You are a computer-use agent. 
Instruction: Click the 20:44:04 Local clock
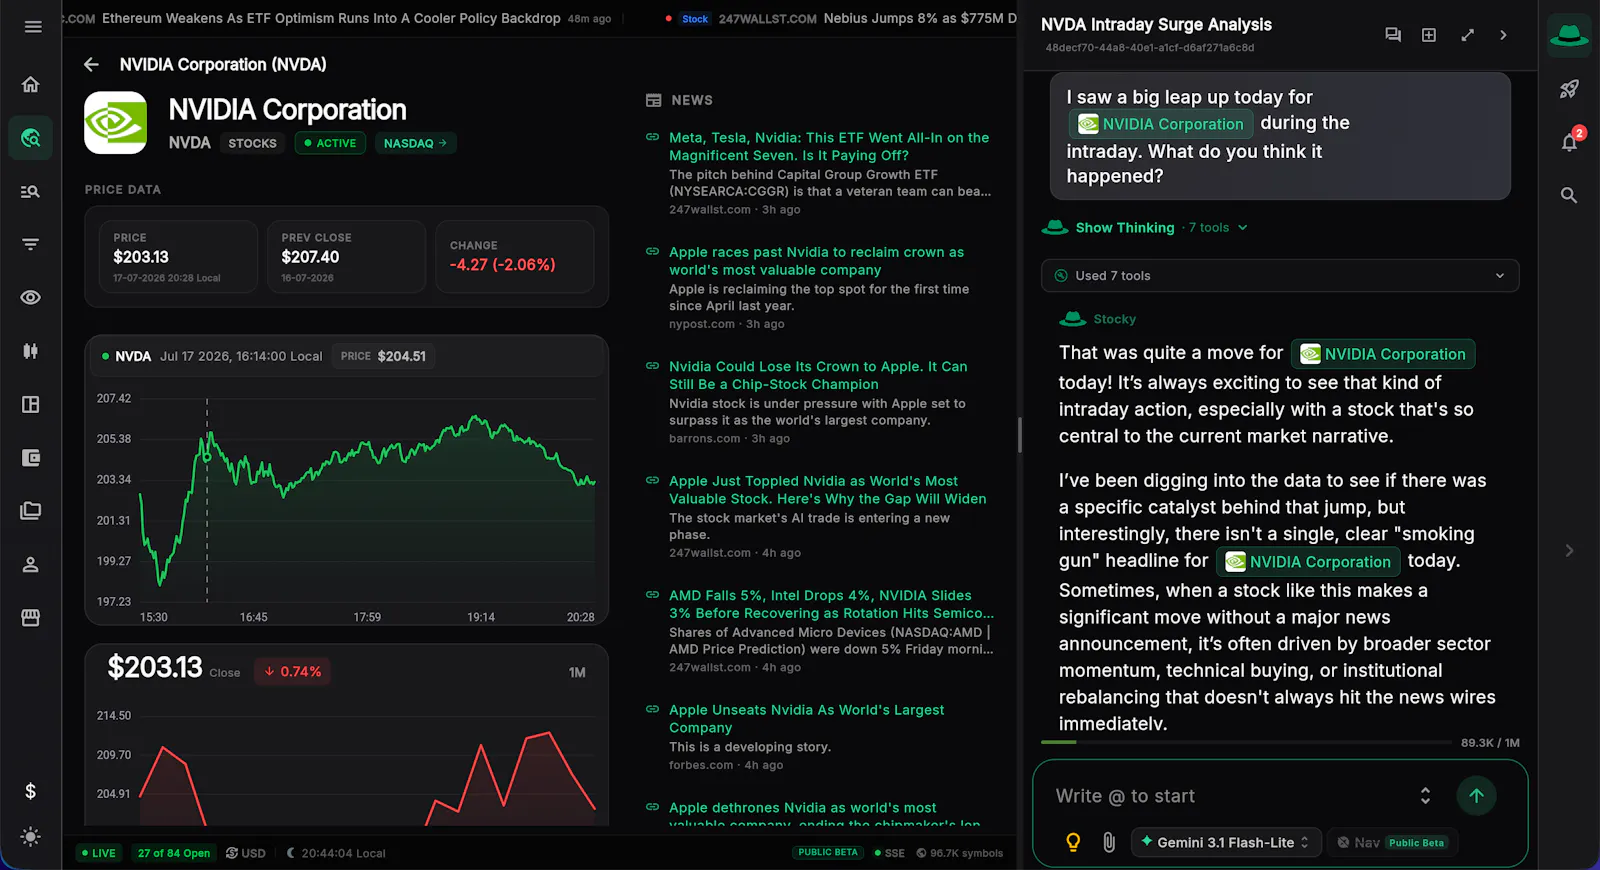point(336,853)
